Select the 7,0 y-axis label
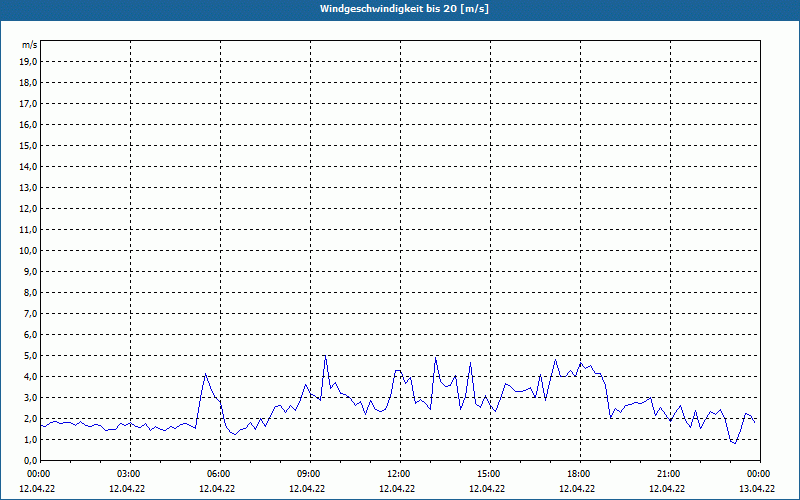 30,313
